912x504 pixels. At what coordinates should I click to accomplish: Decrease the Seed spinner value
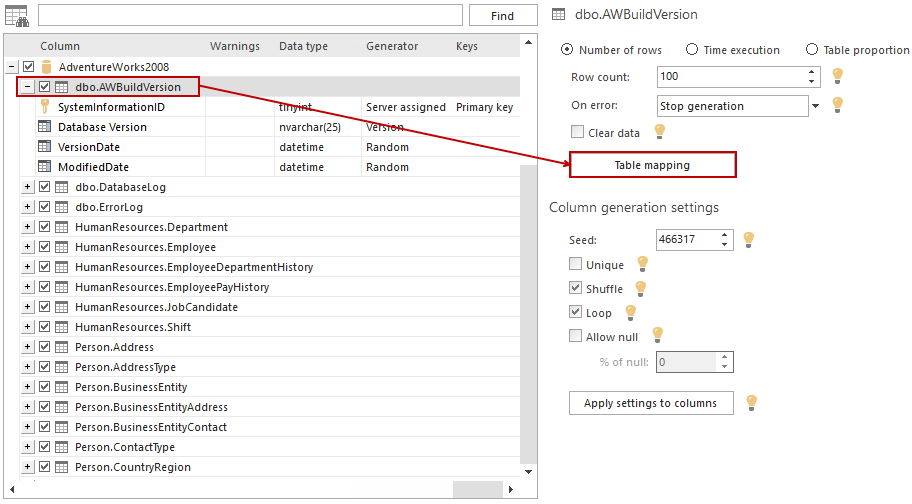724,244
